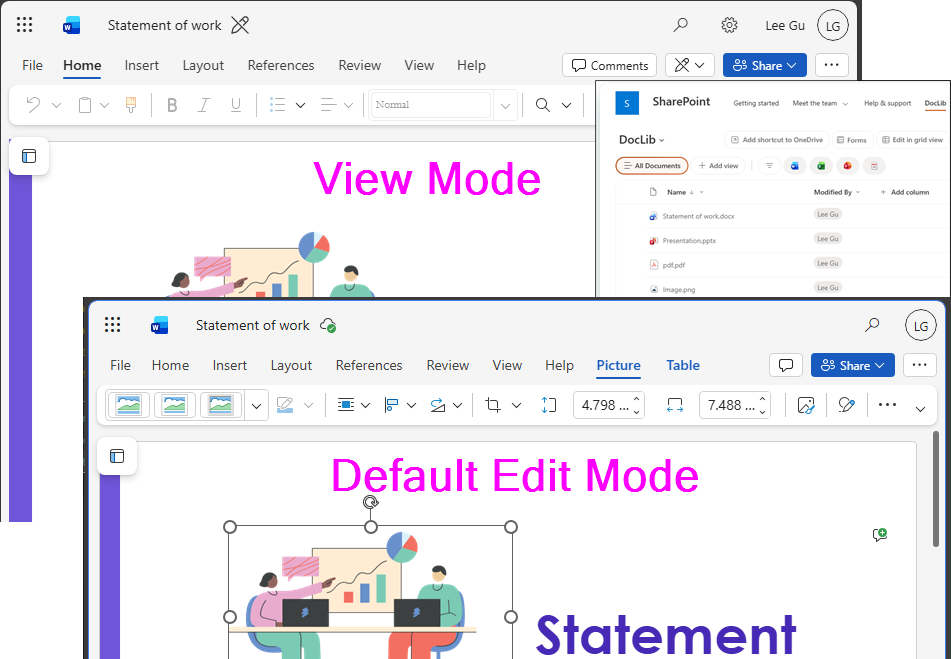The image size is (951, 659).
Task: Click Undo icon in View Mode toolbar
Action: pyautogui.click(x=33, y=105)
